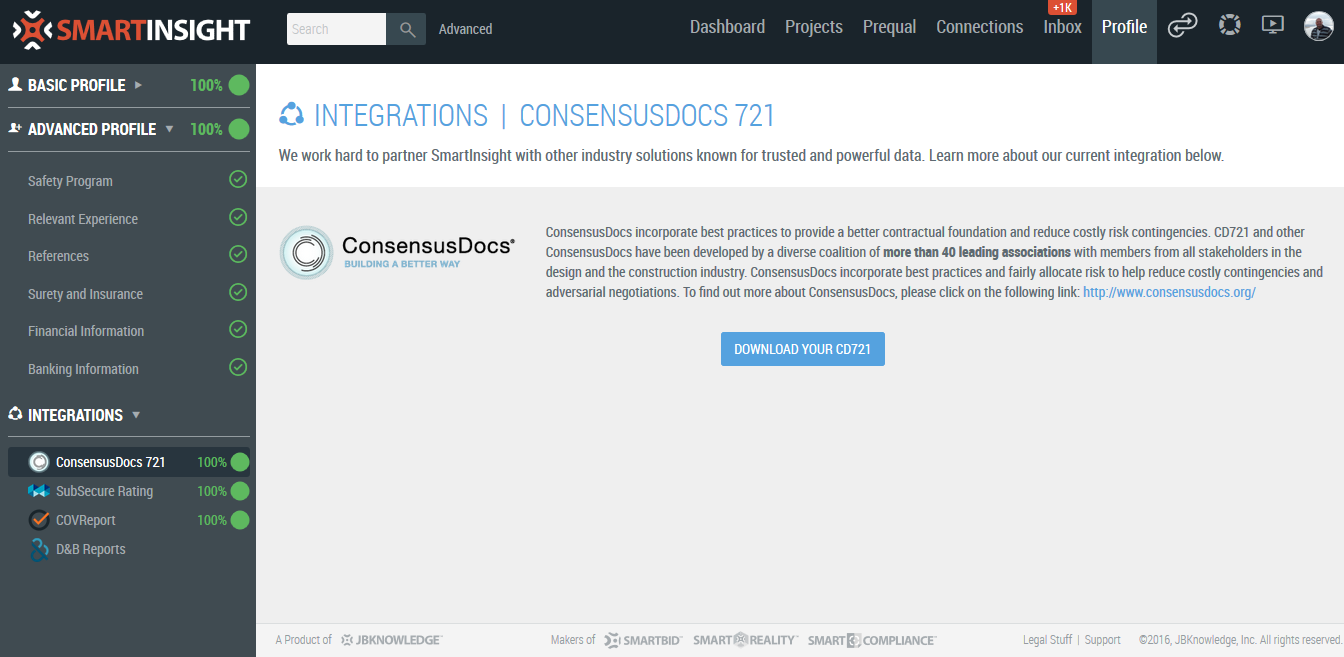Click the Integrations sidebar heading text
Viewport: 1344px width, 657px height.
click(75, 415)
